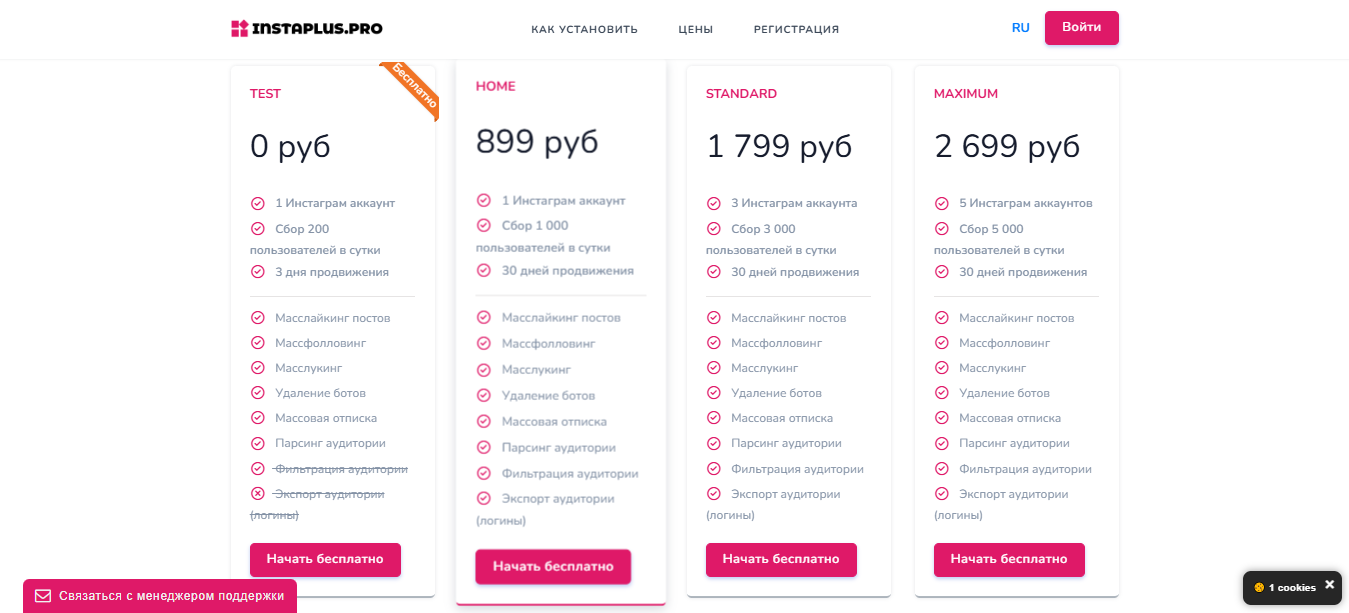Viewport: 1349px width, 613px height.
Task: Go to the Цены menu item
Action: pos(695,29)
